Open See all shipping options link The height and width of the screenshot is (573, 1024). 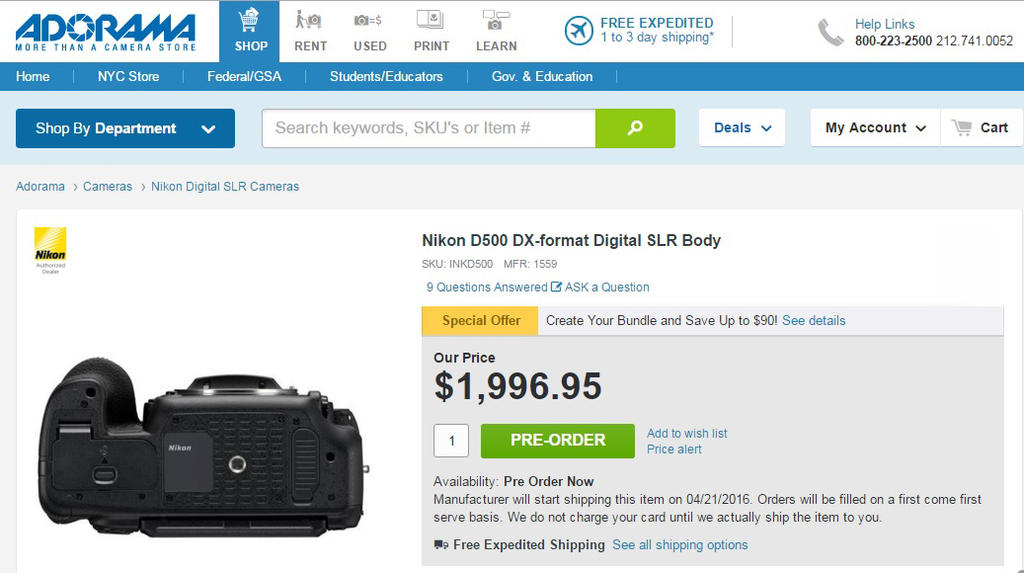(680, 545)
